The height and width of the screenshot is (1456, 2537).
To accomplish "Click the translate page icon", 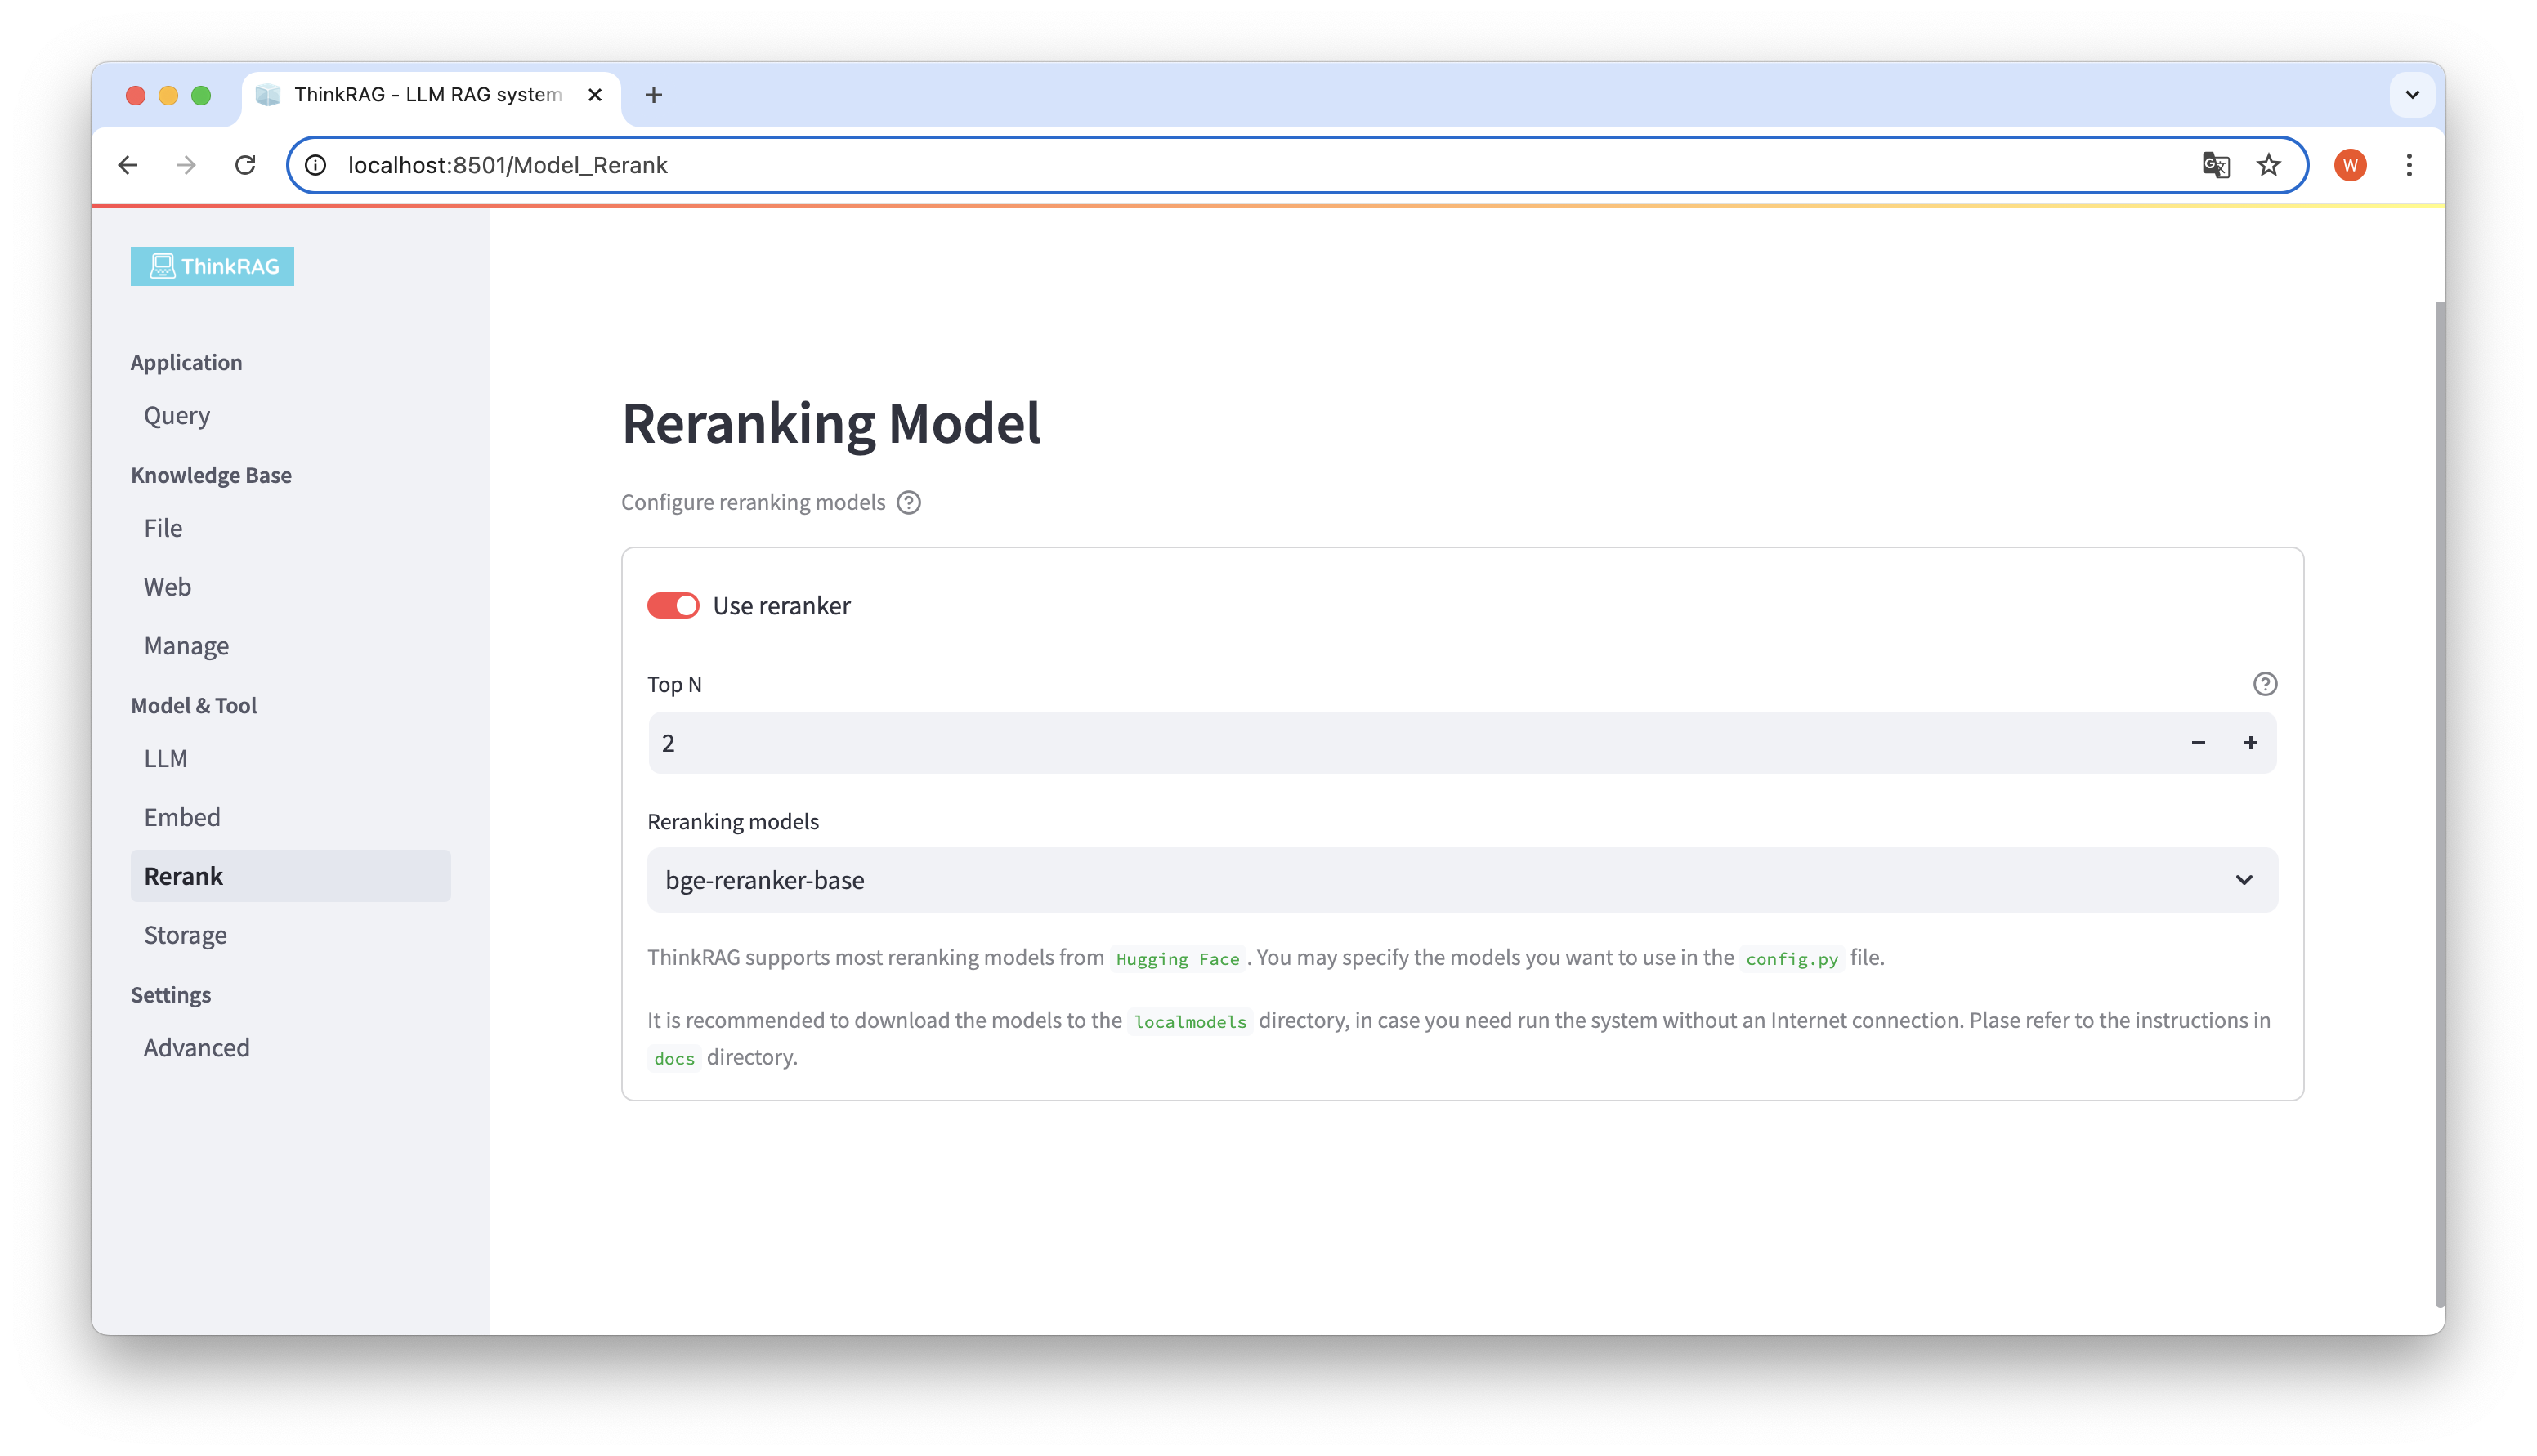I will (2215, 165).
